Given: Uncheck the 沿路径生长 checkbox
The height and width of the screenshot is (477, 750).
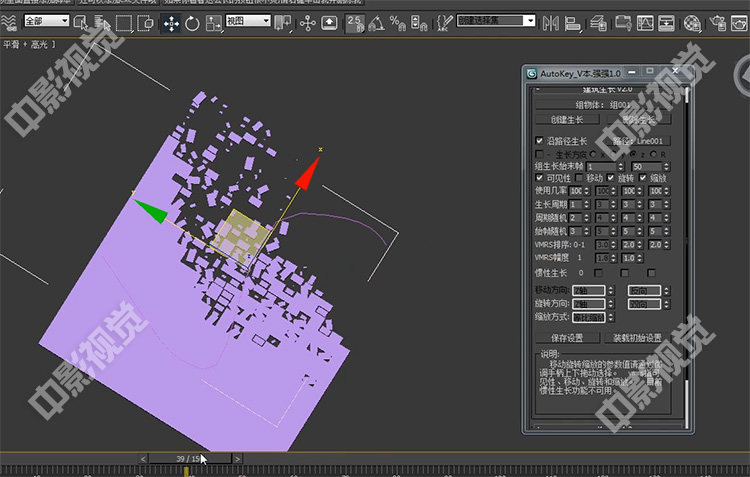Looking at the screenshot, I should click(540, 141).
